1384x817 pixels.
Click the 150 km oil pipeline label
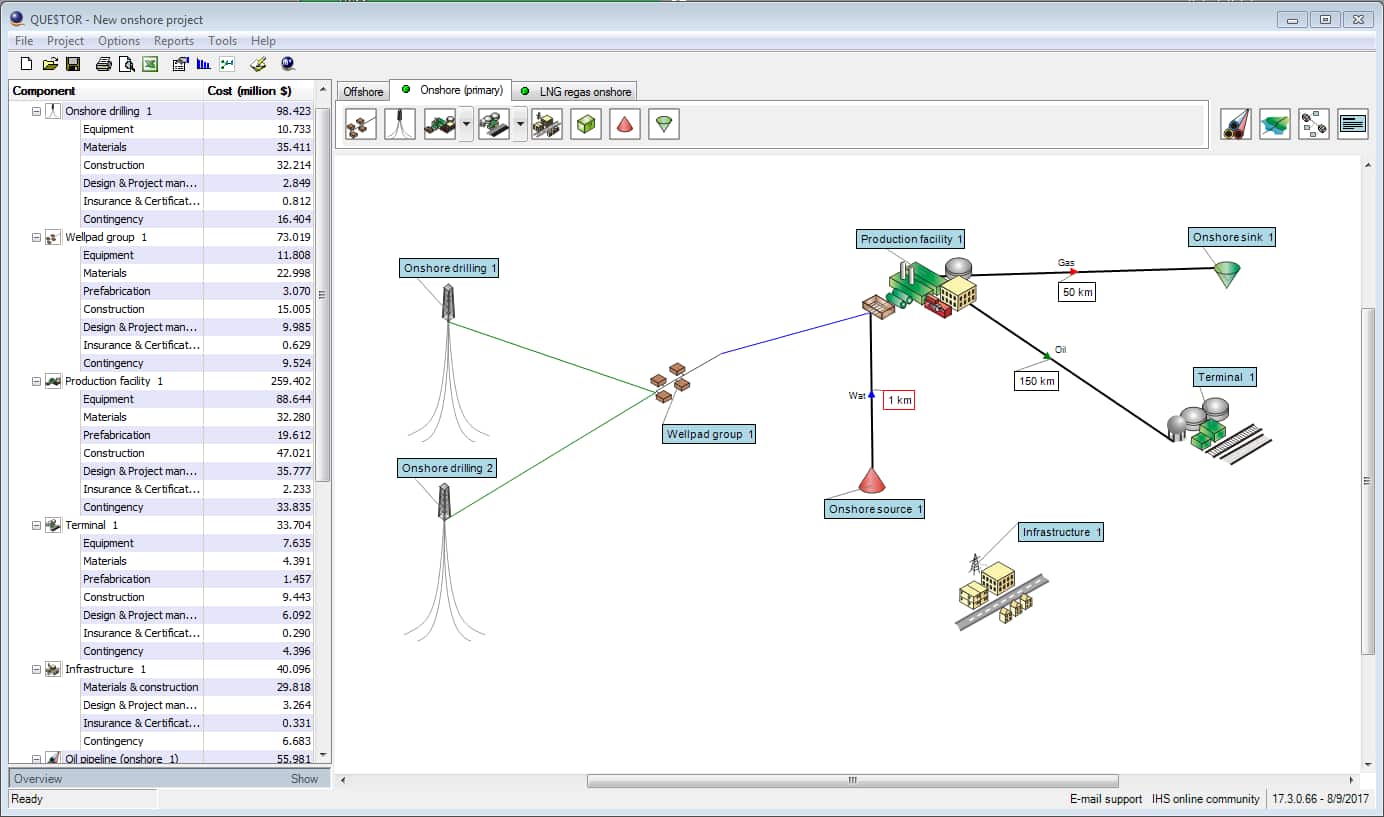[1036, 381]
